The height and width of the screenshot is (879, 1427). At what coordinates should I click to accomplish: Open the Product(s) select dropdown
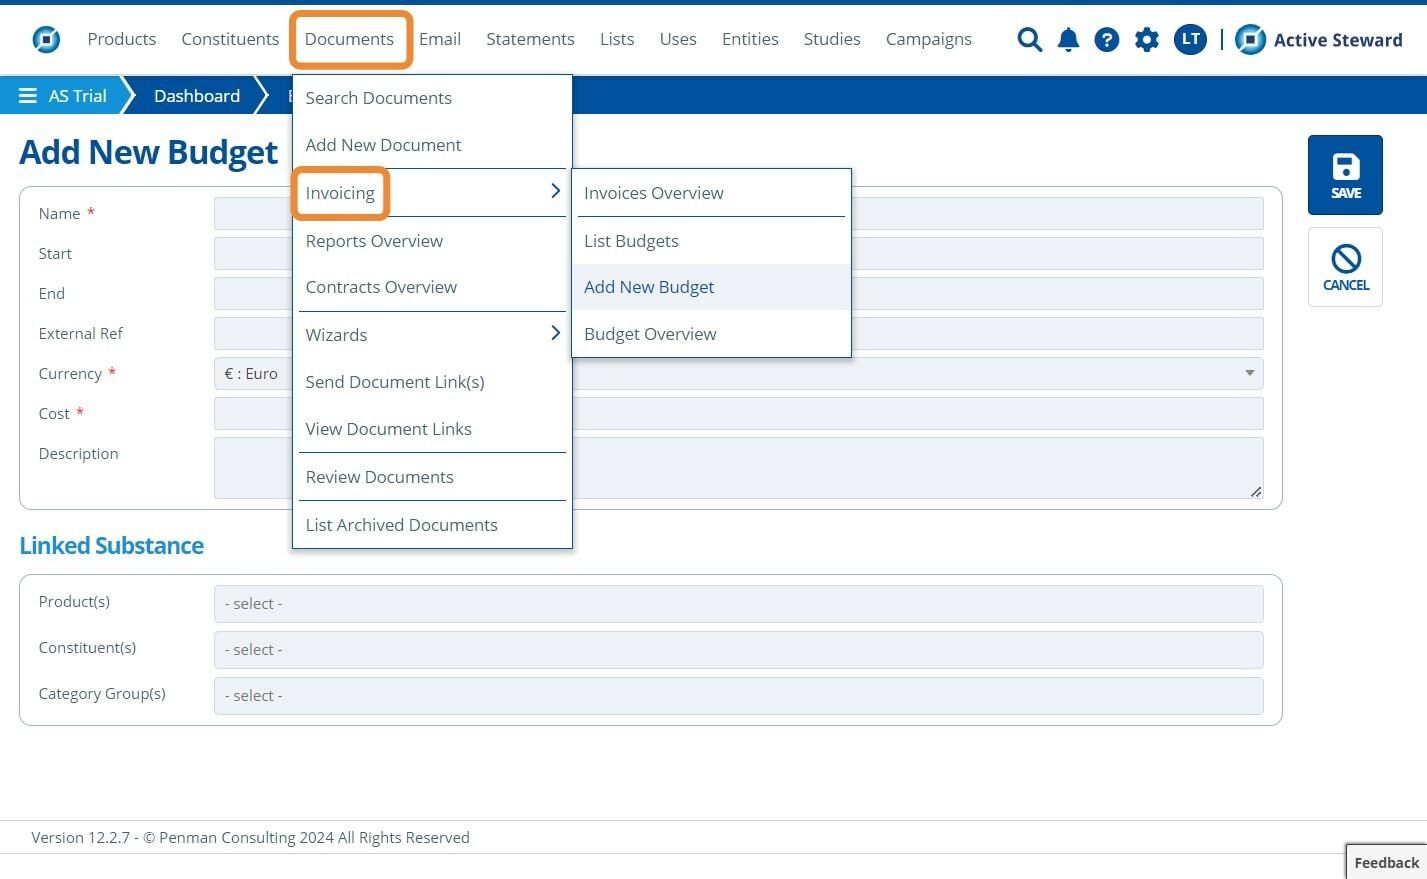(x=738, y=604)
